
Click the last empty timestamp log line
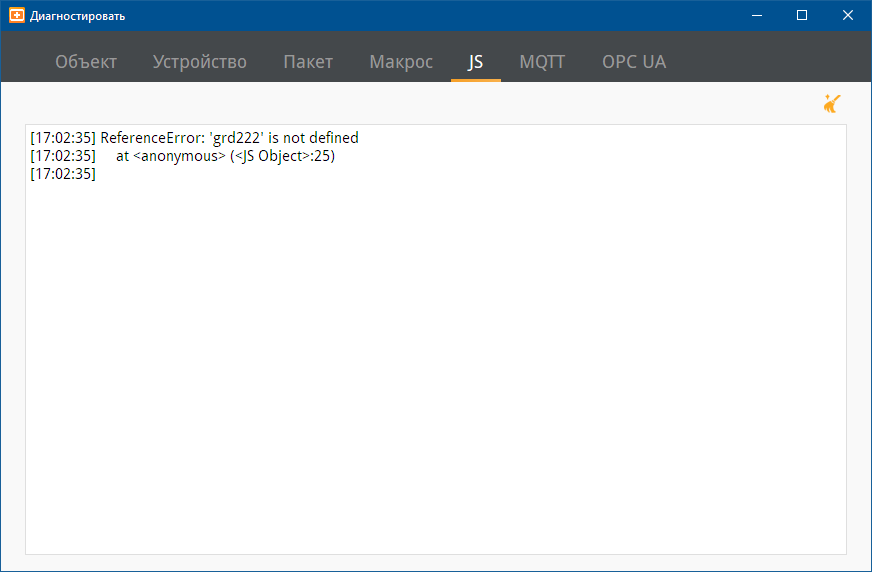[63, 175]
